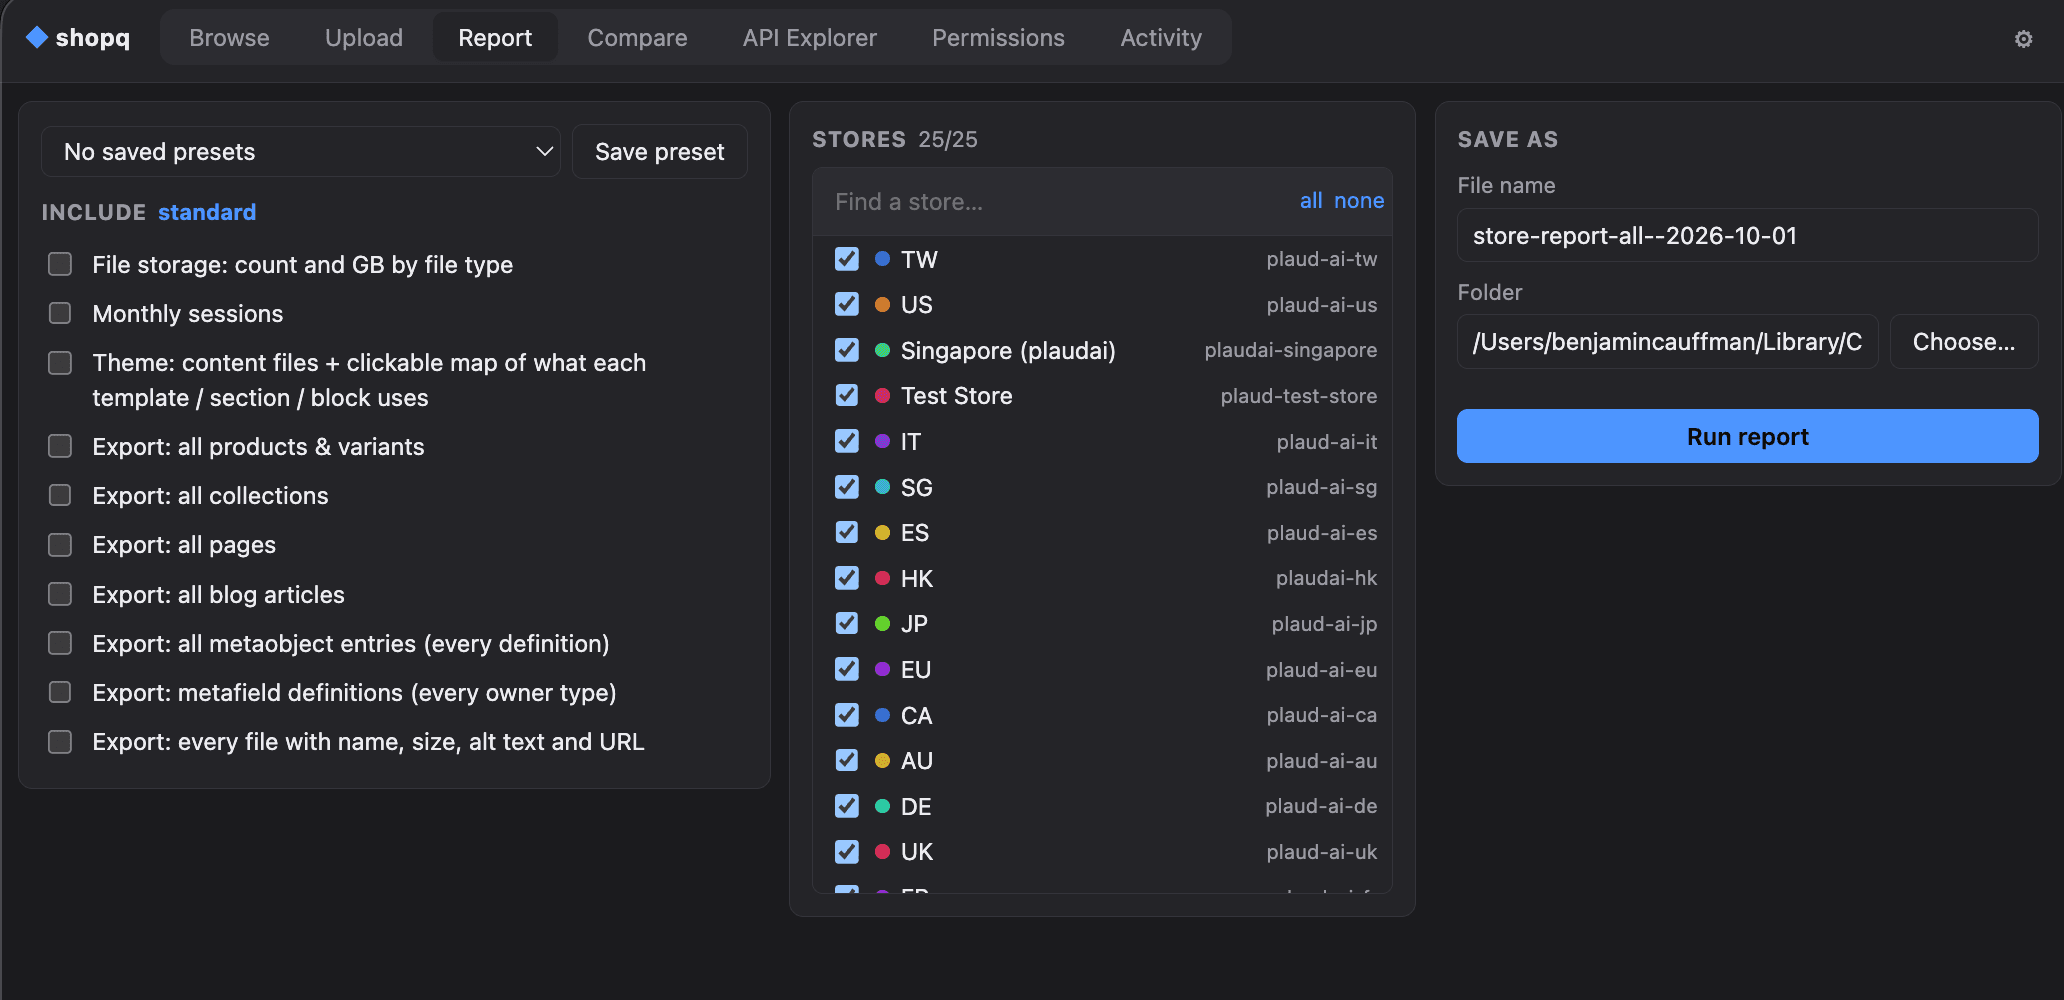This screenshot has height=1000, width=2064.
Task: Click the Run report button
Action: pos(1747,436)
